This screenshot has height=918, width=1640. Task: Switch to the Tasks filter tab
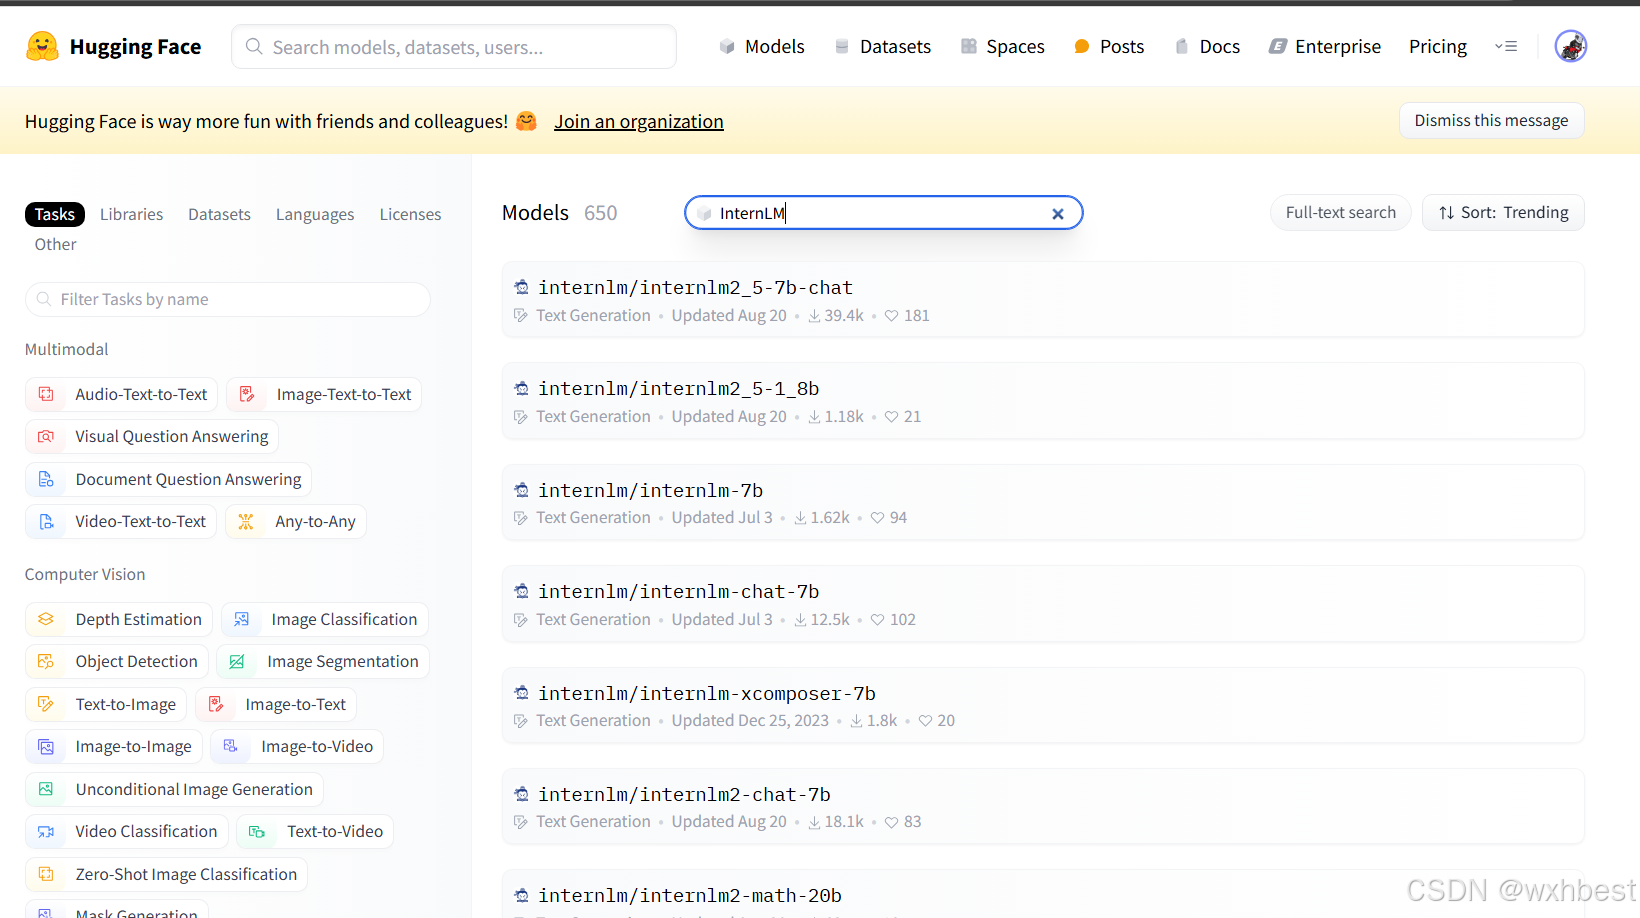tap(55, 214)
